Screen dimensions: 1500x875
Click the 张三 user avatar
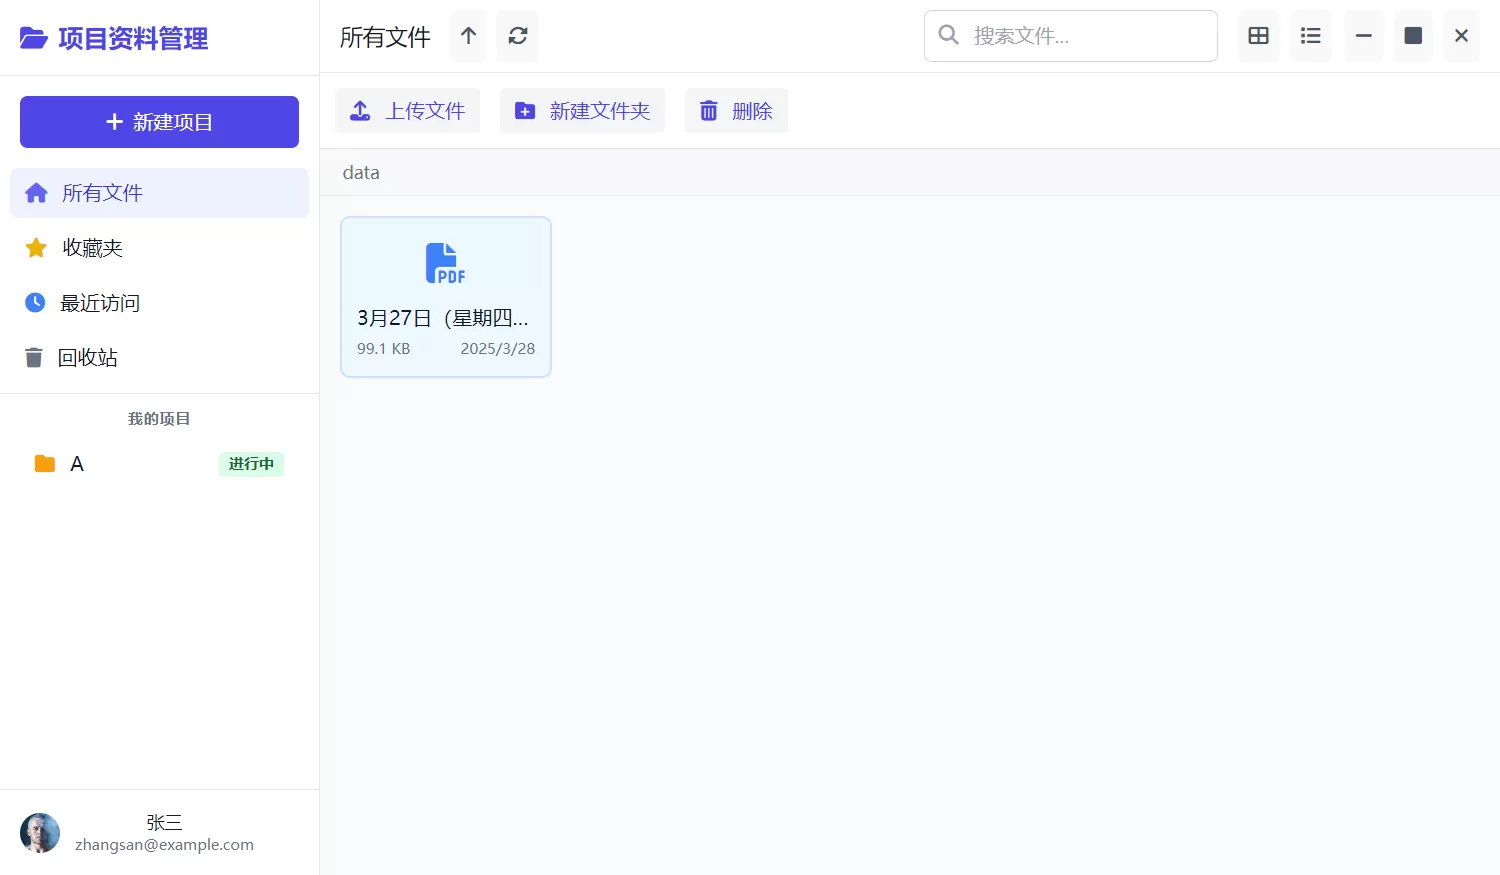tap(40, 833)
